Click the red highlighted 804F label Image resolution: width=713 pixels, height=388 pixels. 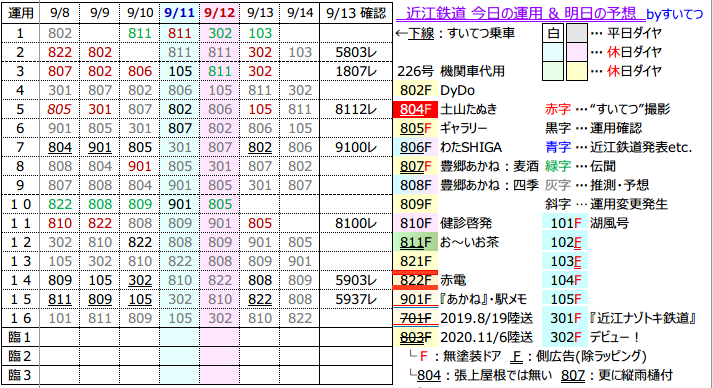pyautogui.click(x=415, y=109)
